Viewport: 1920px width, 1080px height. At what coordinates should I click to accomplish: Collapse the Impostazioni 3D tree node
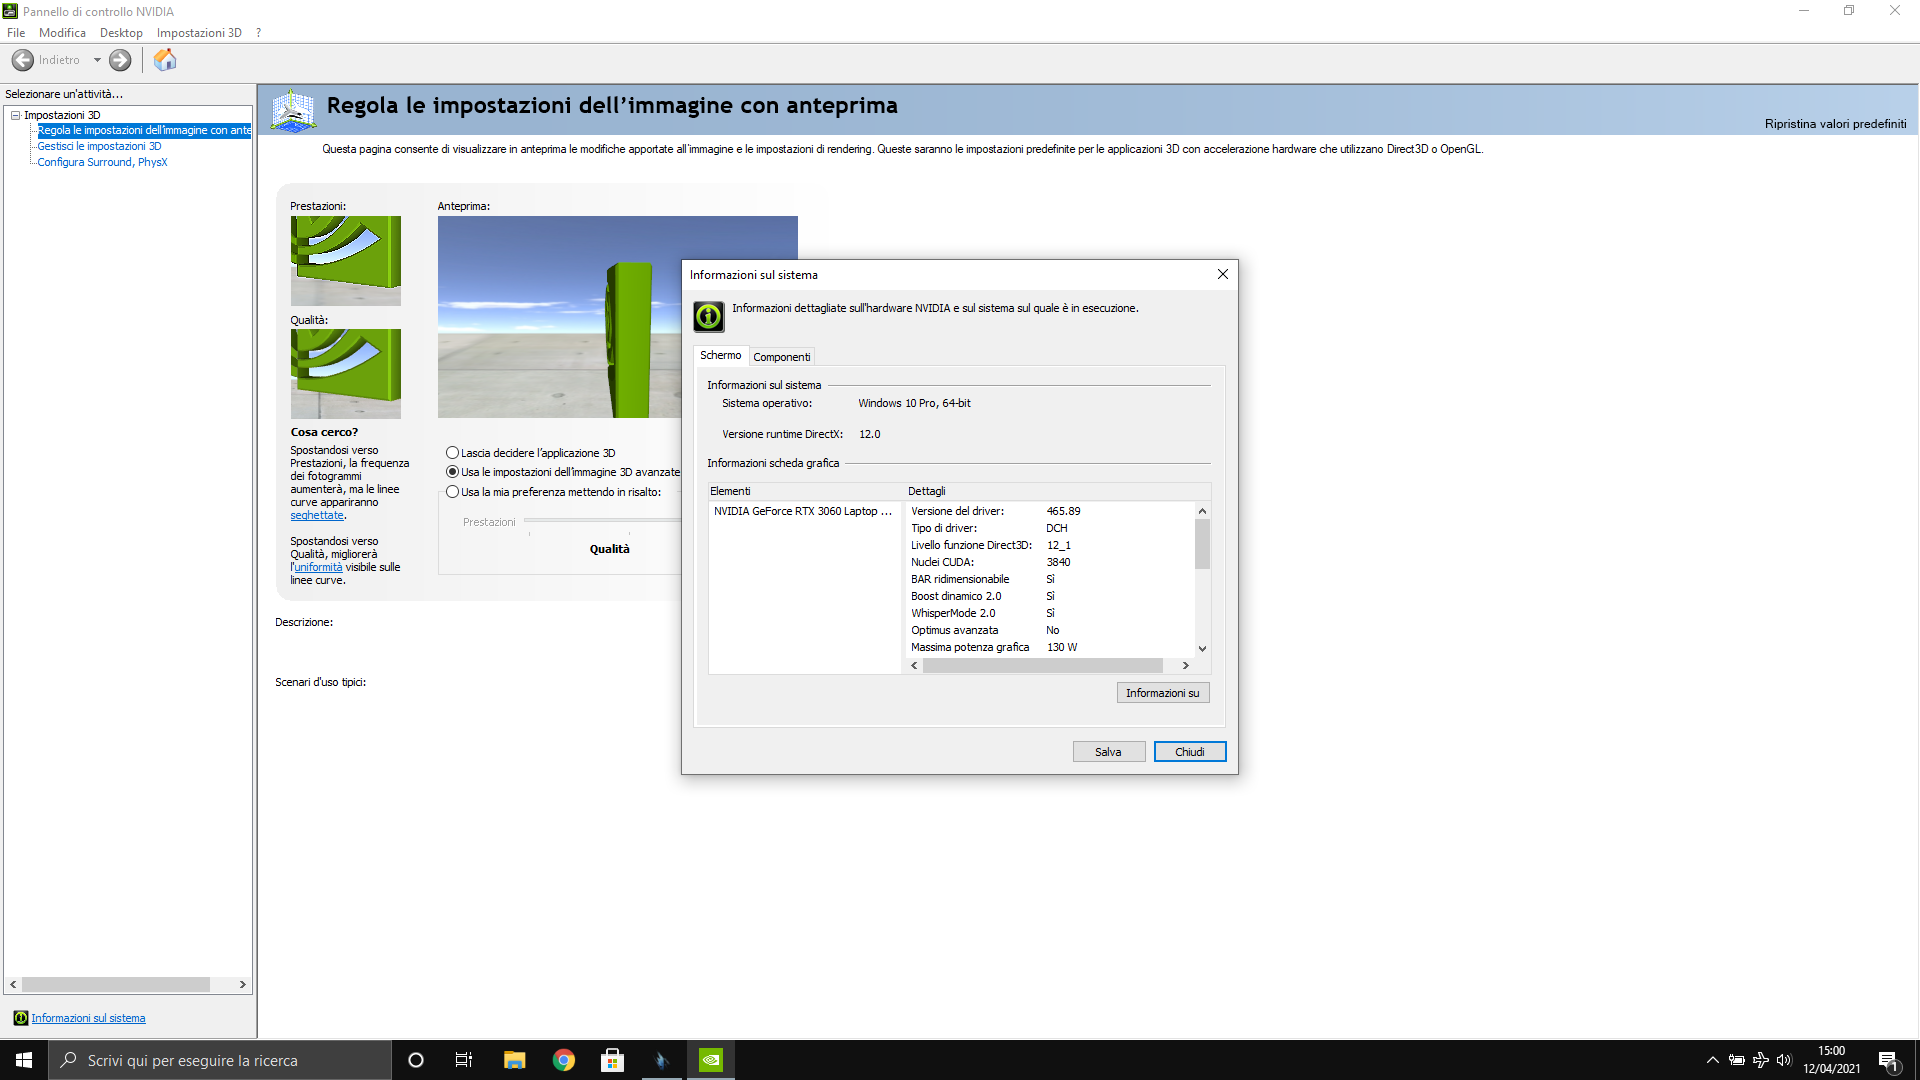(16, 115)
